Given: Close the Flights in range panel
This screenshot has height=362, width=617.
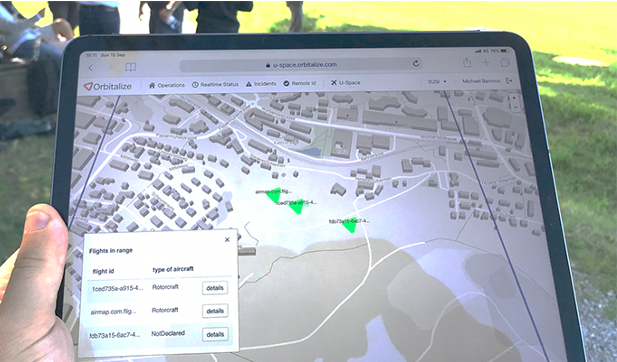Looking at the screenshot, I should (227, 240).
